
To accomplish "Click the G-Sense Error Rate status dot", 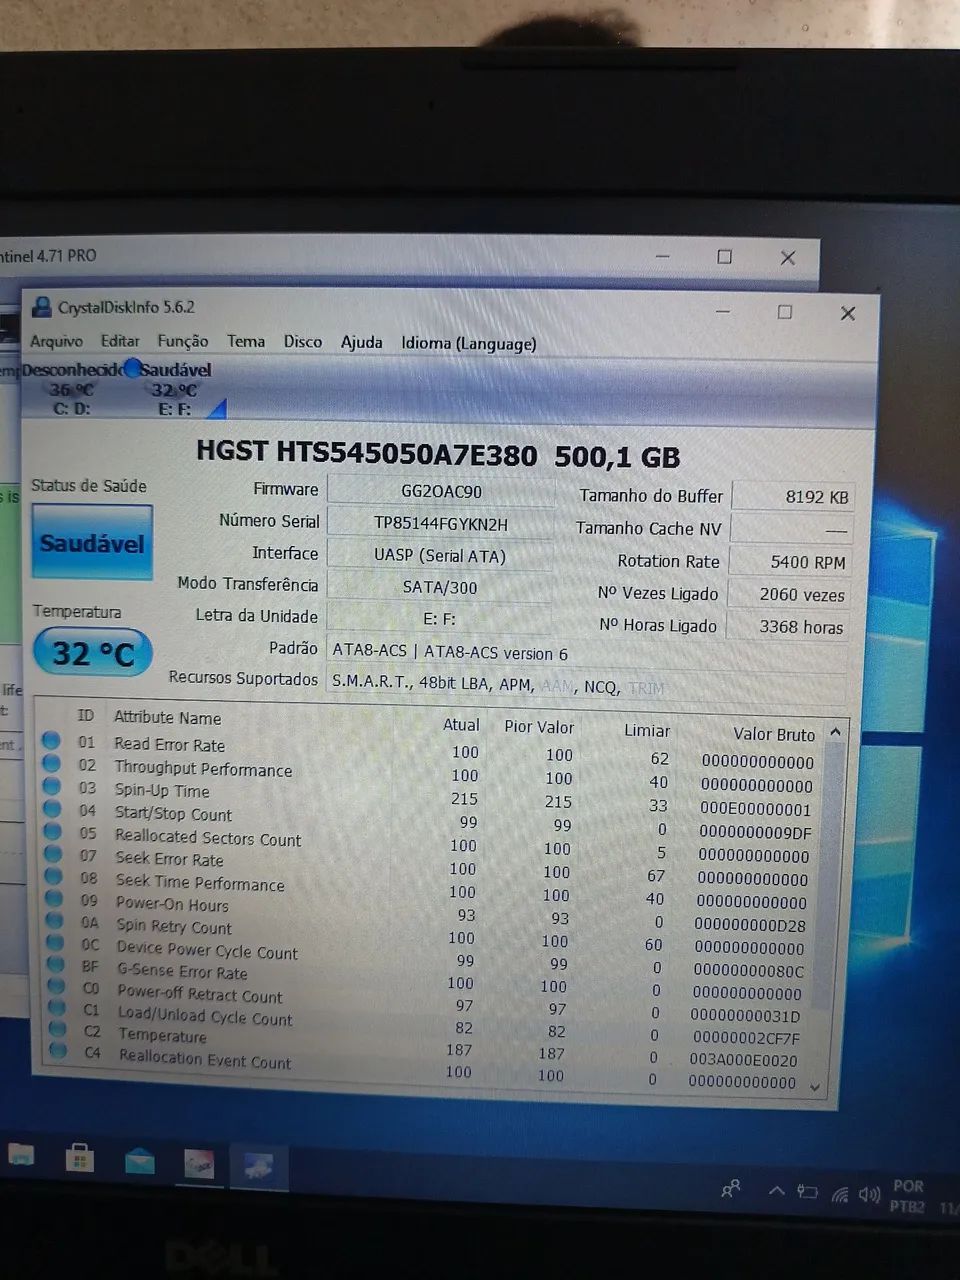I will point(56,964).
